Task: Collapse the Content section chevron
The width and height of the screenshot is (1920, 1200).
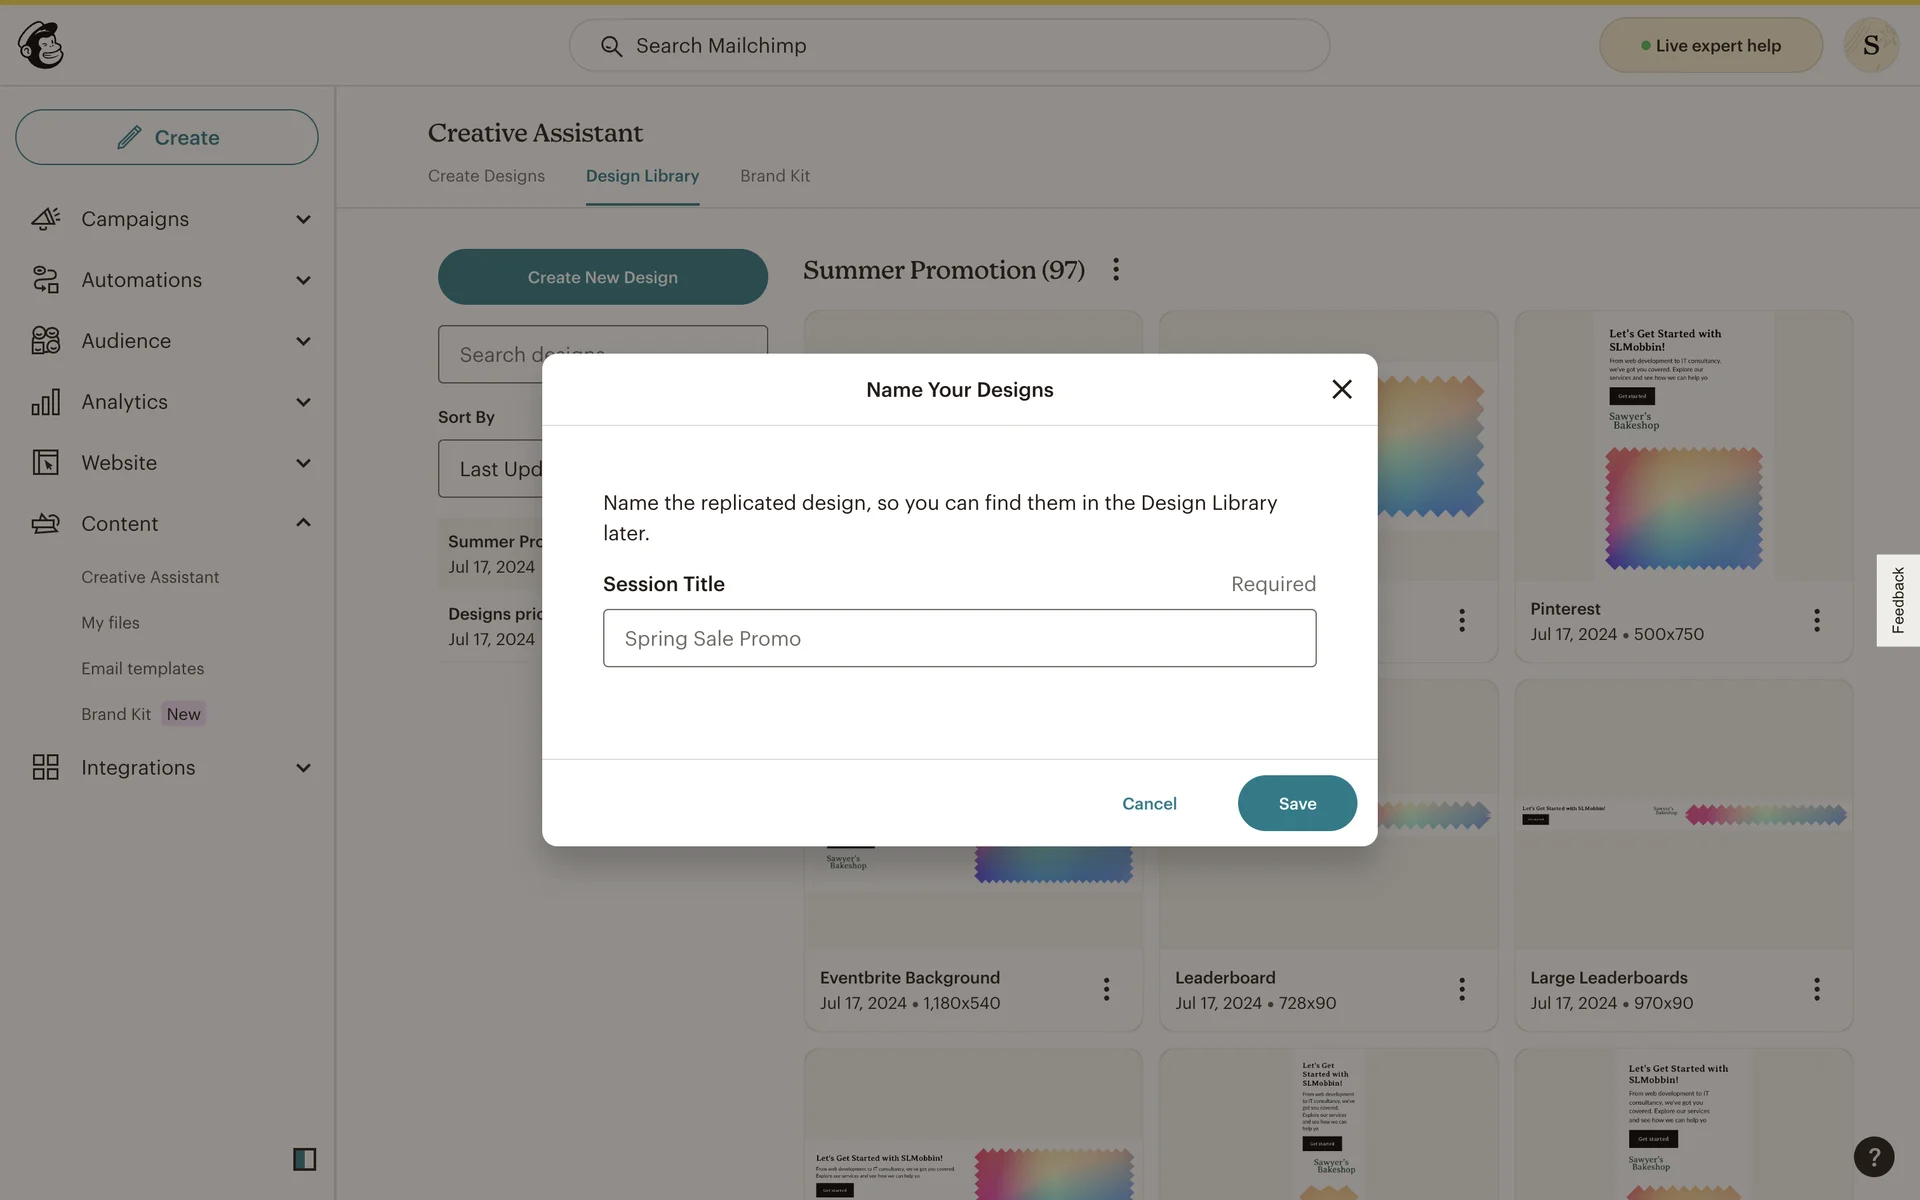Action: coord(303,523)
